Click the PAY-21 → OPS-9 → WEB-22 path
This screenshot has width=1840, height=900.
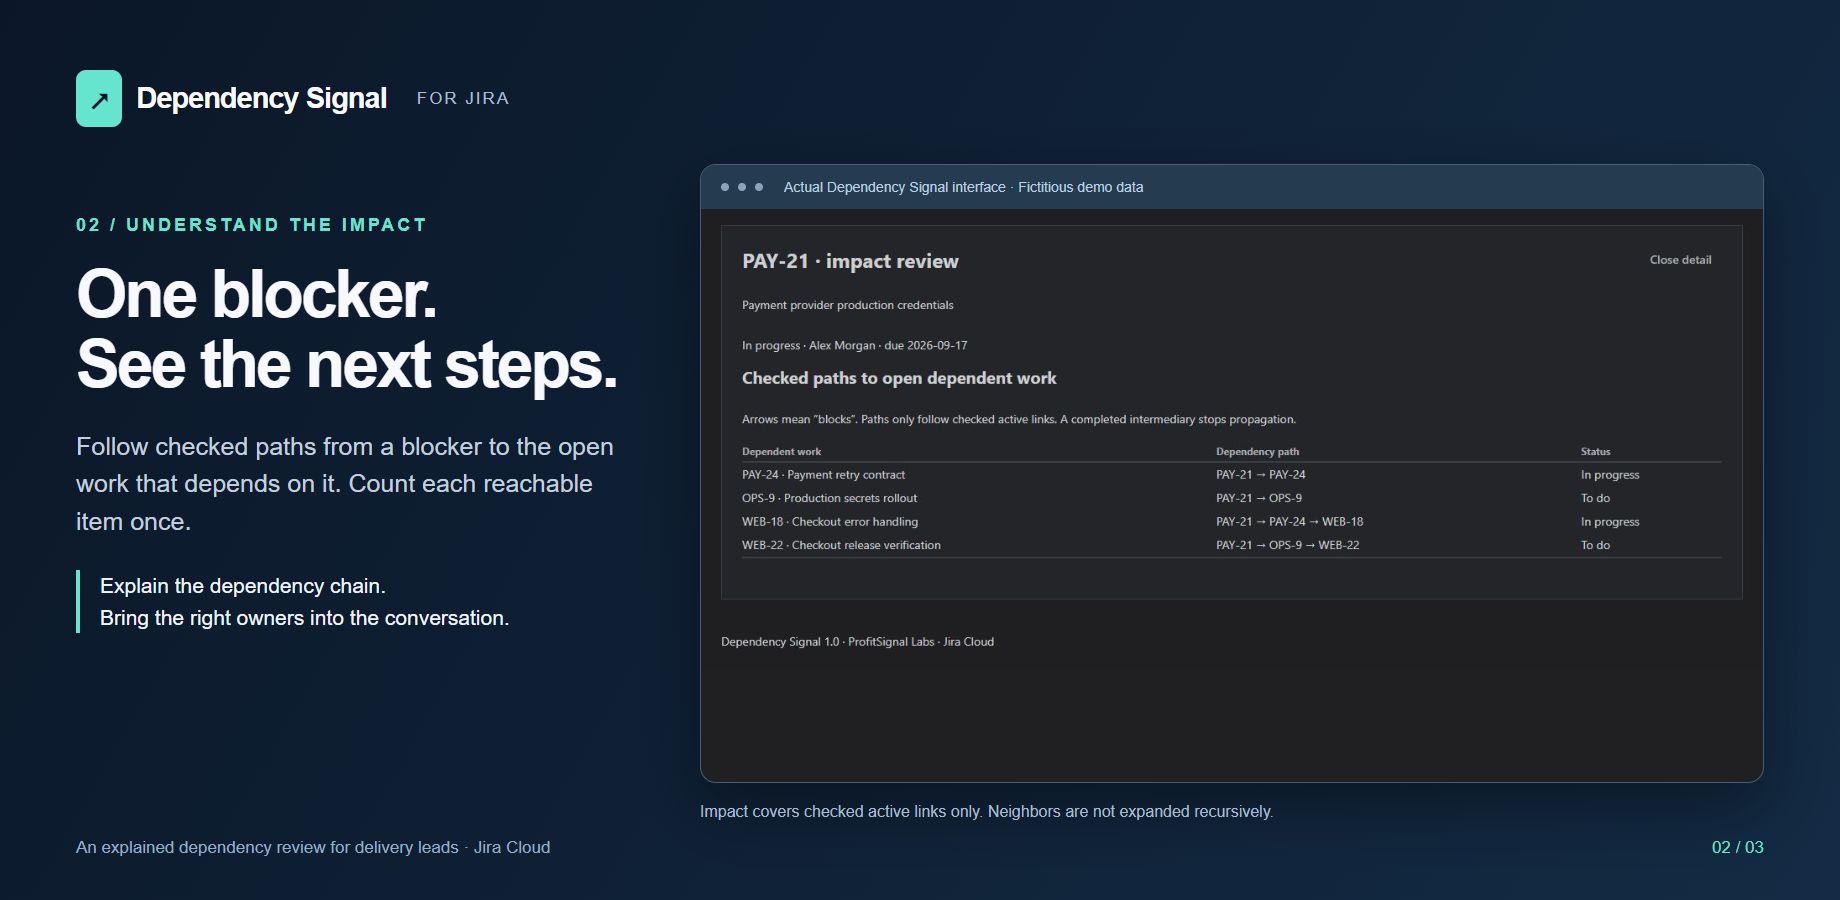pos(1288,545)
